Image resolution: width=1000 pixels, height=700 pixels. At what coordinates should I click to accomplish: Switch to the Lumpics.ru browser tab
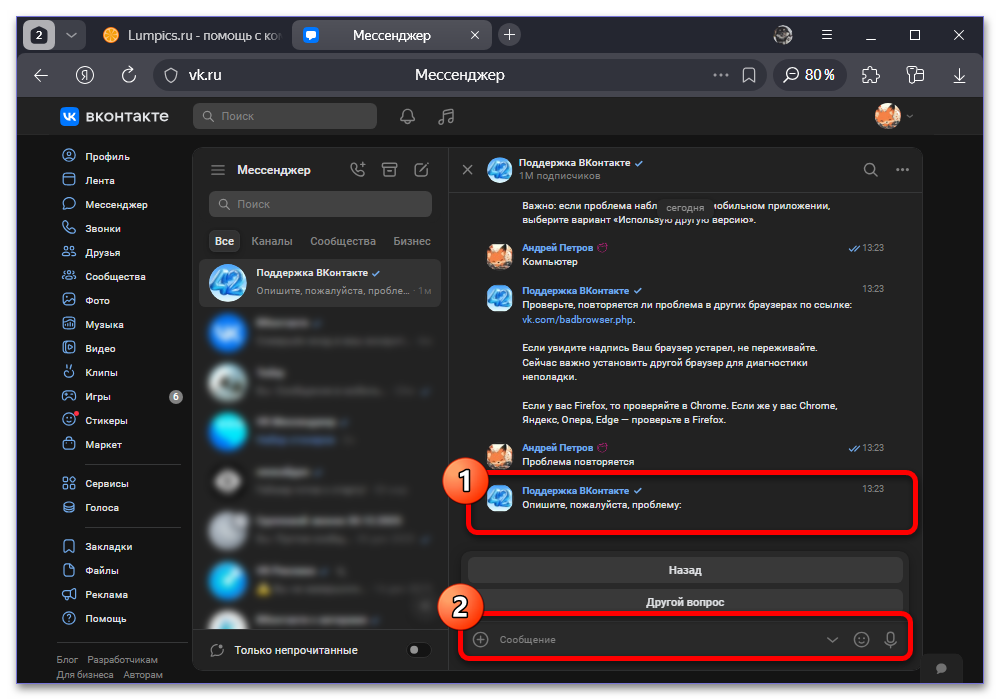click(x=193, y=35)
